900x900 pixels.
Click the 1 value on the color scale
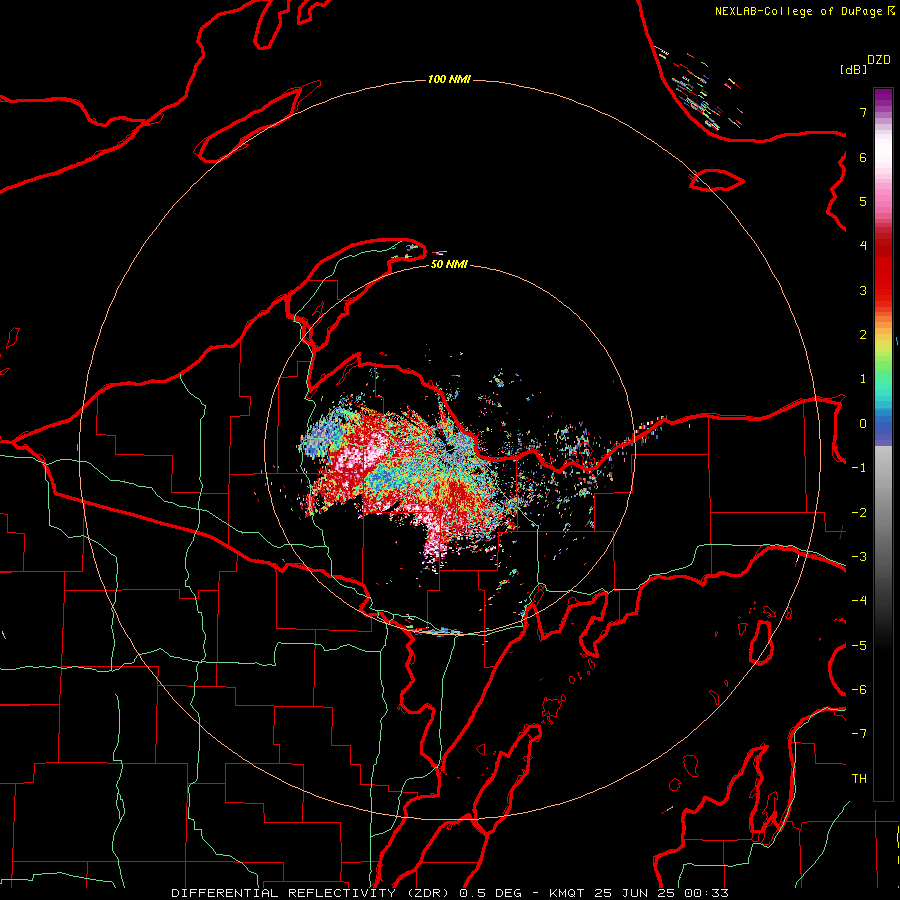863,379
